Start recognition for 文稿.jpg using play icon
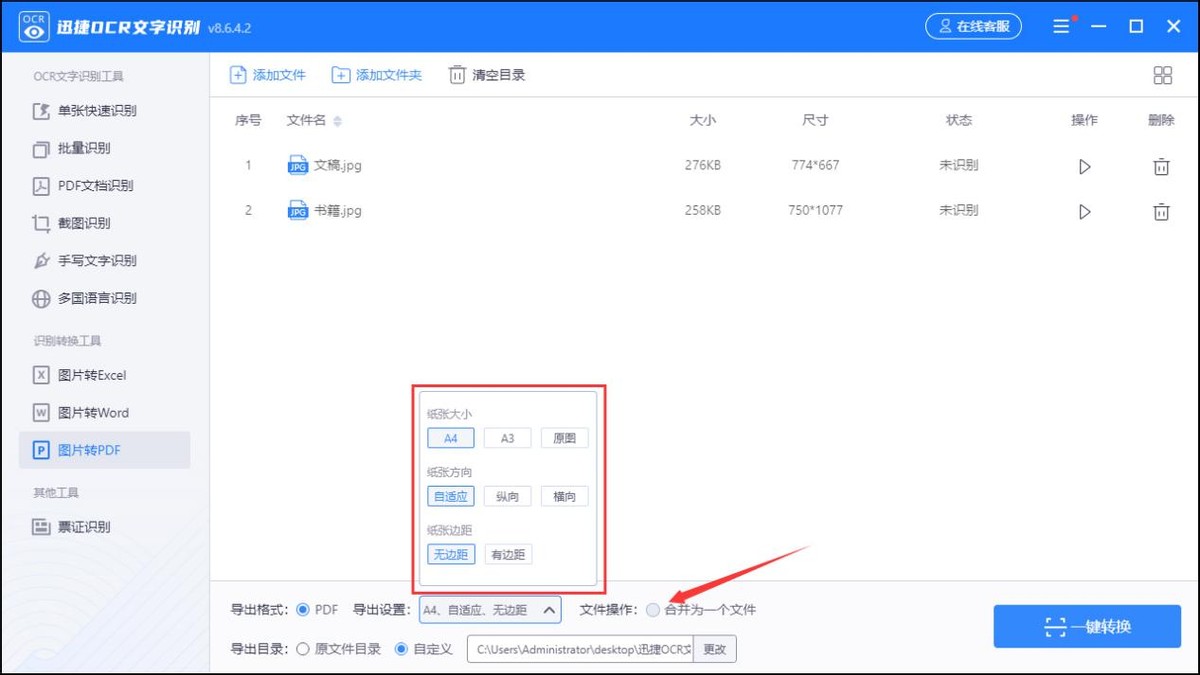The height and width of the screenshot is (675, 1200). pos(1084,167)
